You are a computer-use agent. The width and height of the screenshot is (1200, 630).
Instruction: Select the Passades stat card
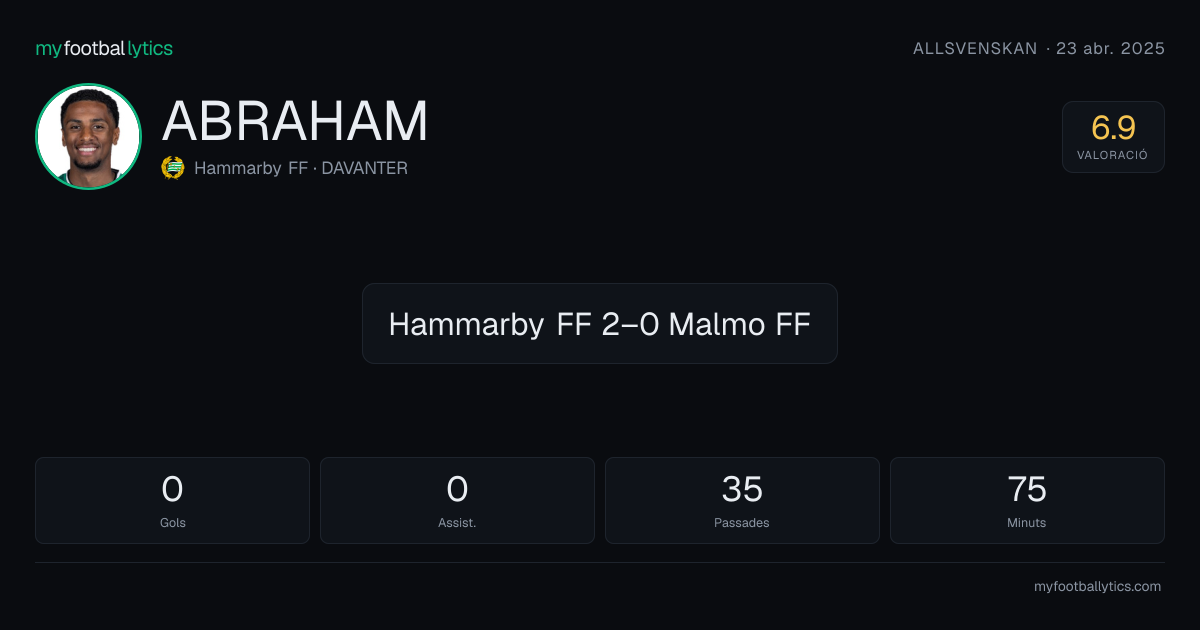click(x=742, y=500)
